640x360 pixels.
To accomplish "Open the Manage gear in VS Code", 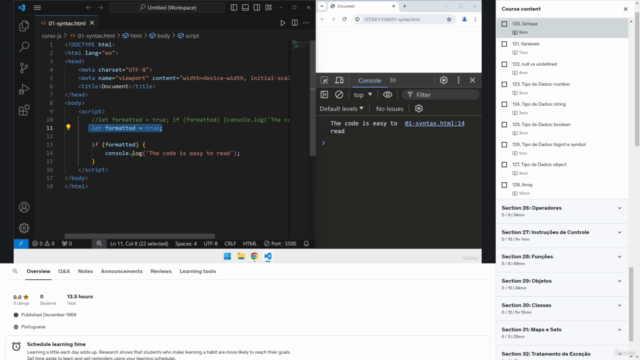I will (x=24, y=228).
